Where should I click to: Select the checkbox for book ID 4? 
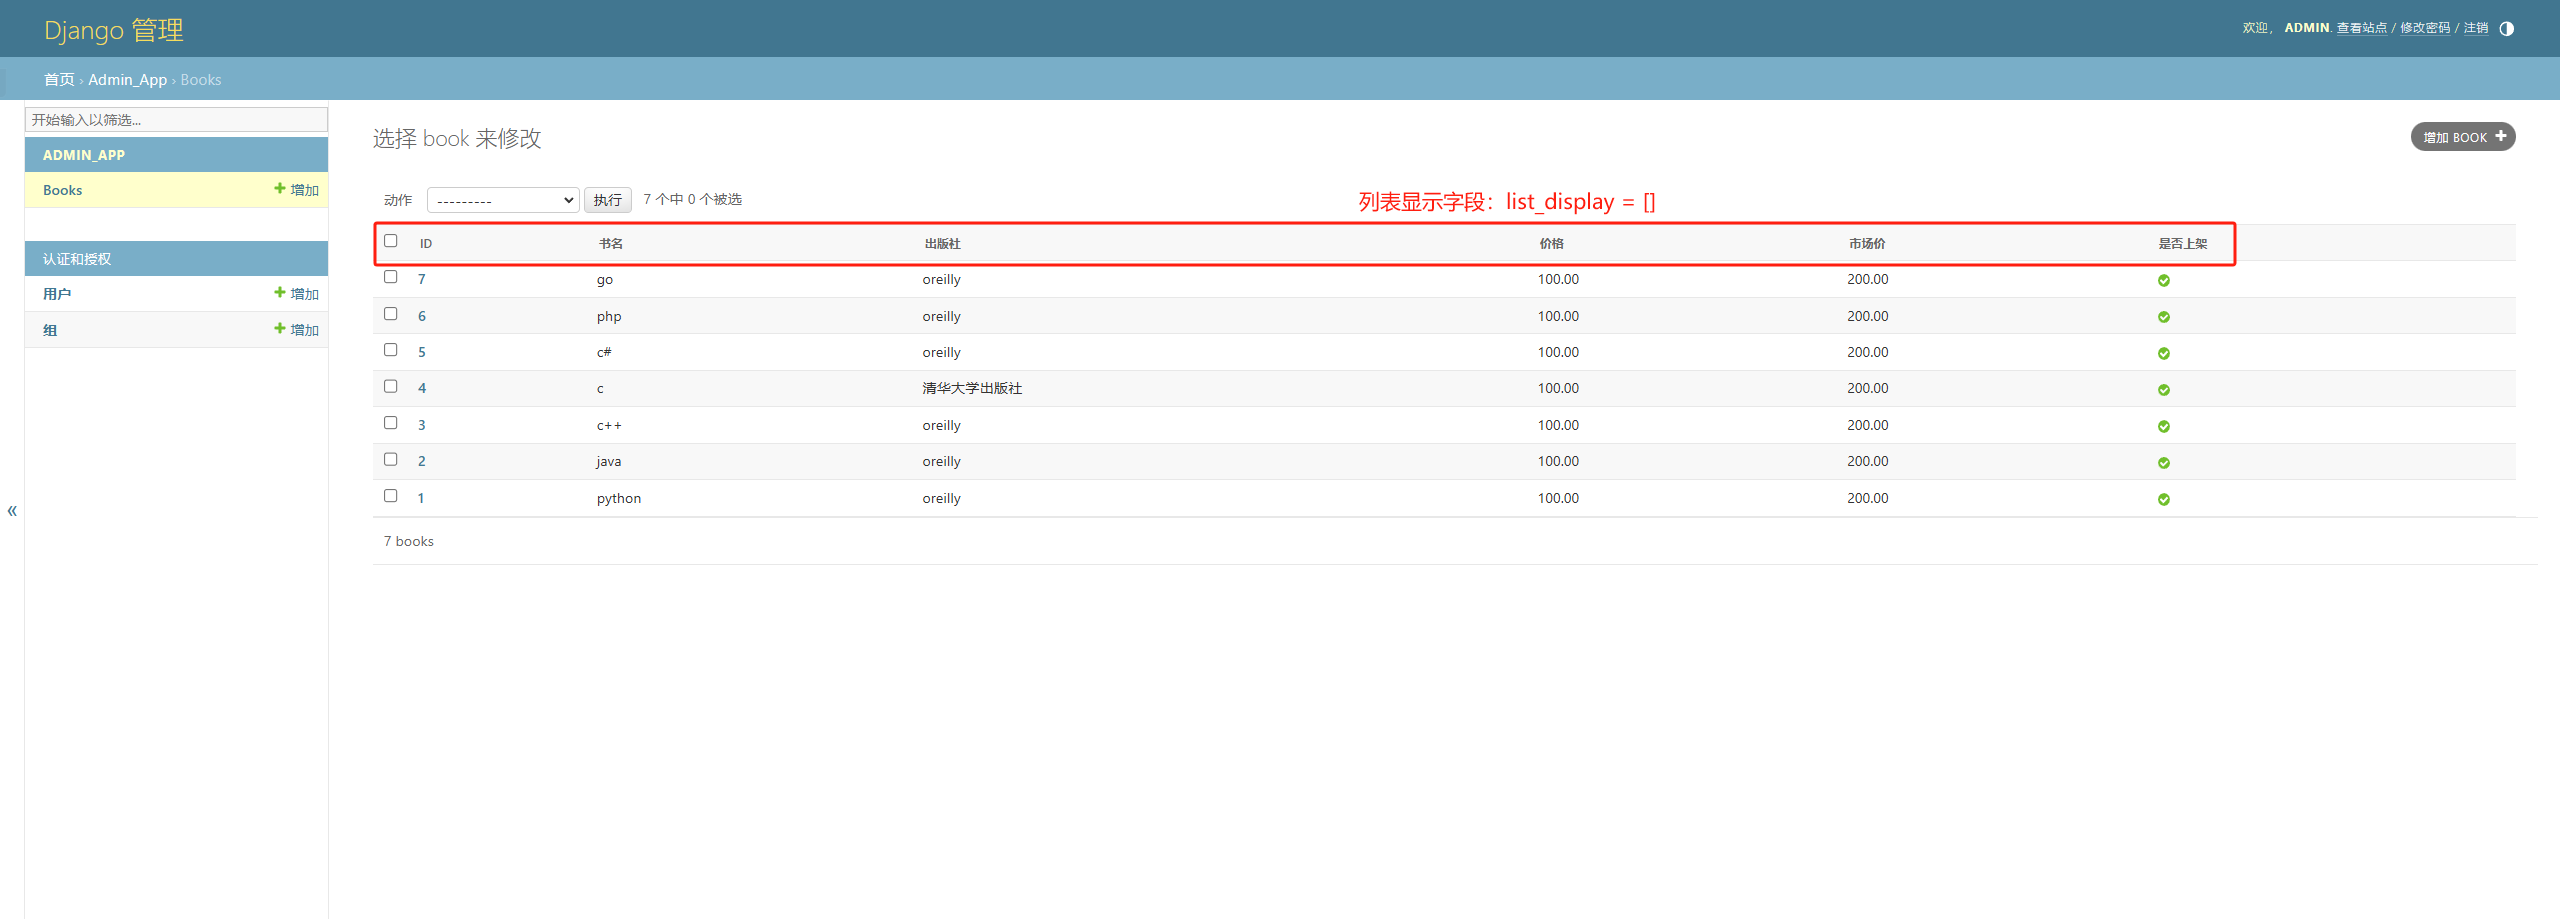tap(391, 386)
